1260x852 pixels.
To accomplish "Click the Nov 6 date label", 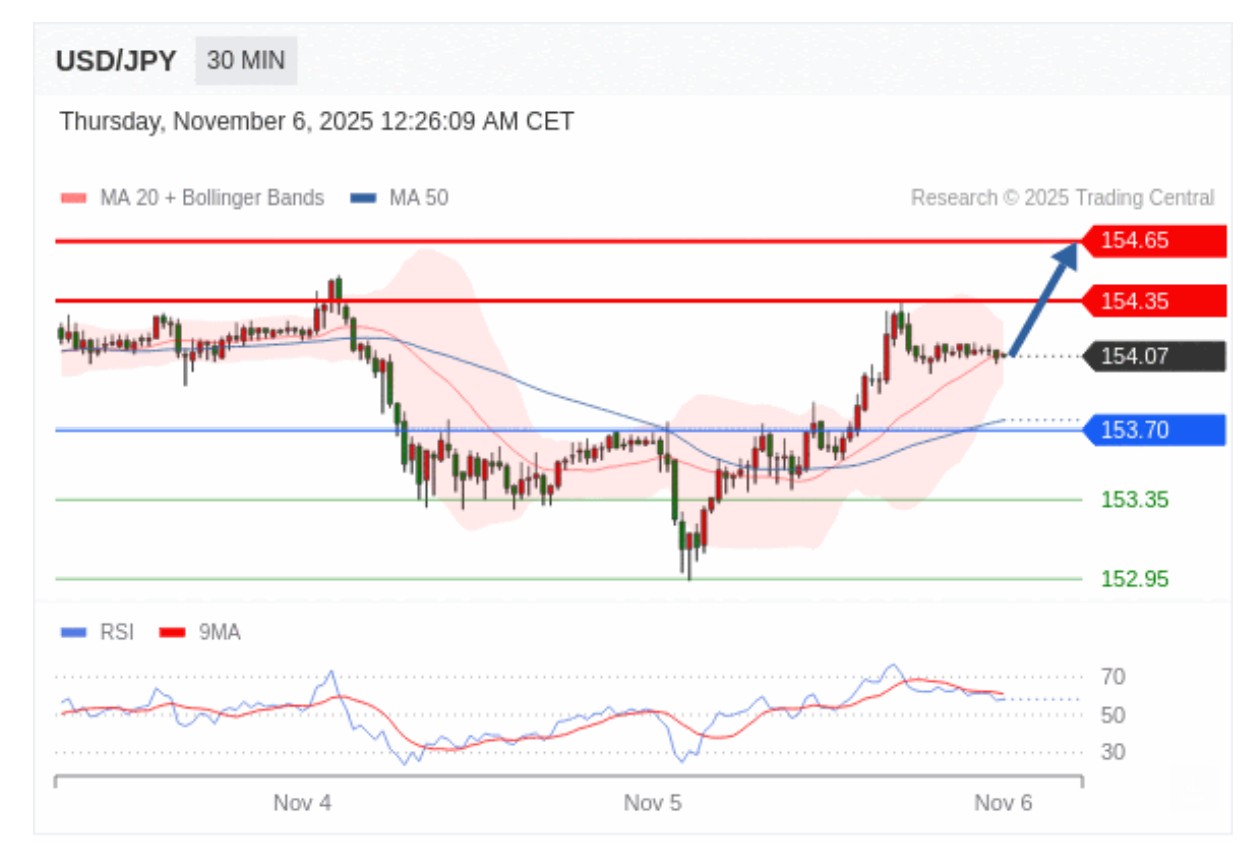I will coord(1003,803).
